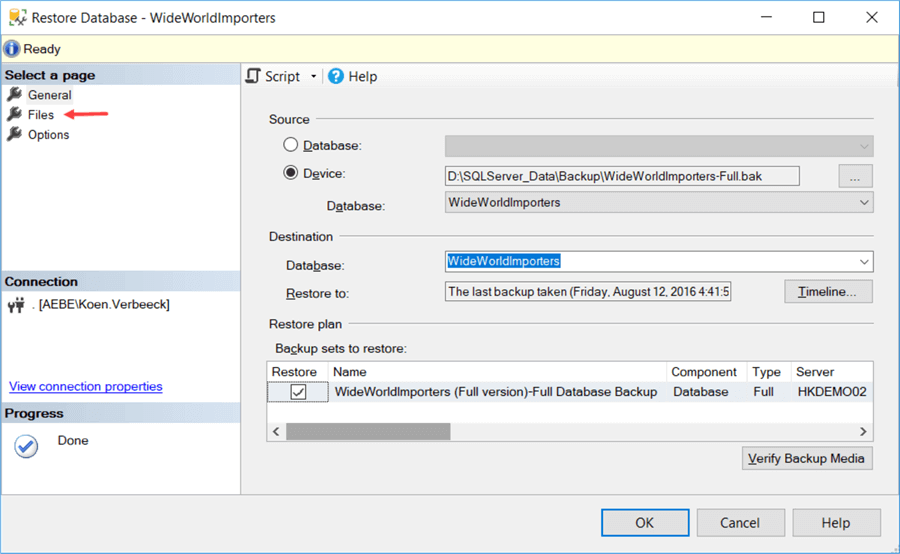This screenshot has width=900, height=554.
Task: Click the device path text field
Action: point(622,176)
